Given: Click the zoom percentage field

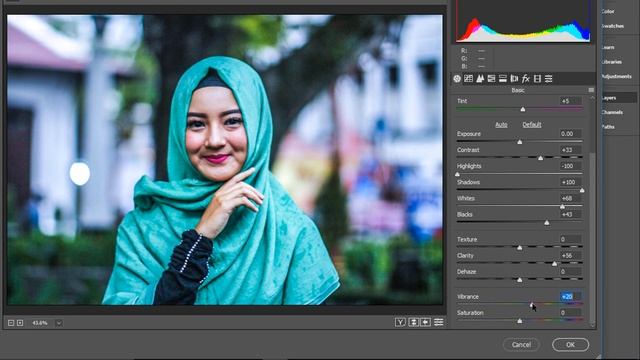Looking at the screenshot, I should (x=41, y=323).
